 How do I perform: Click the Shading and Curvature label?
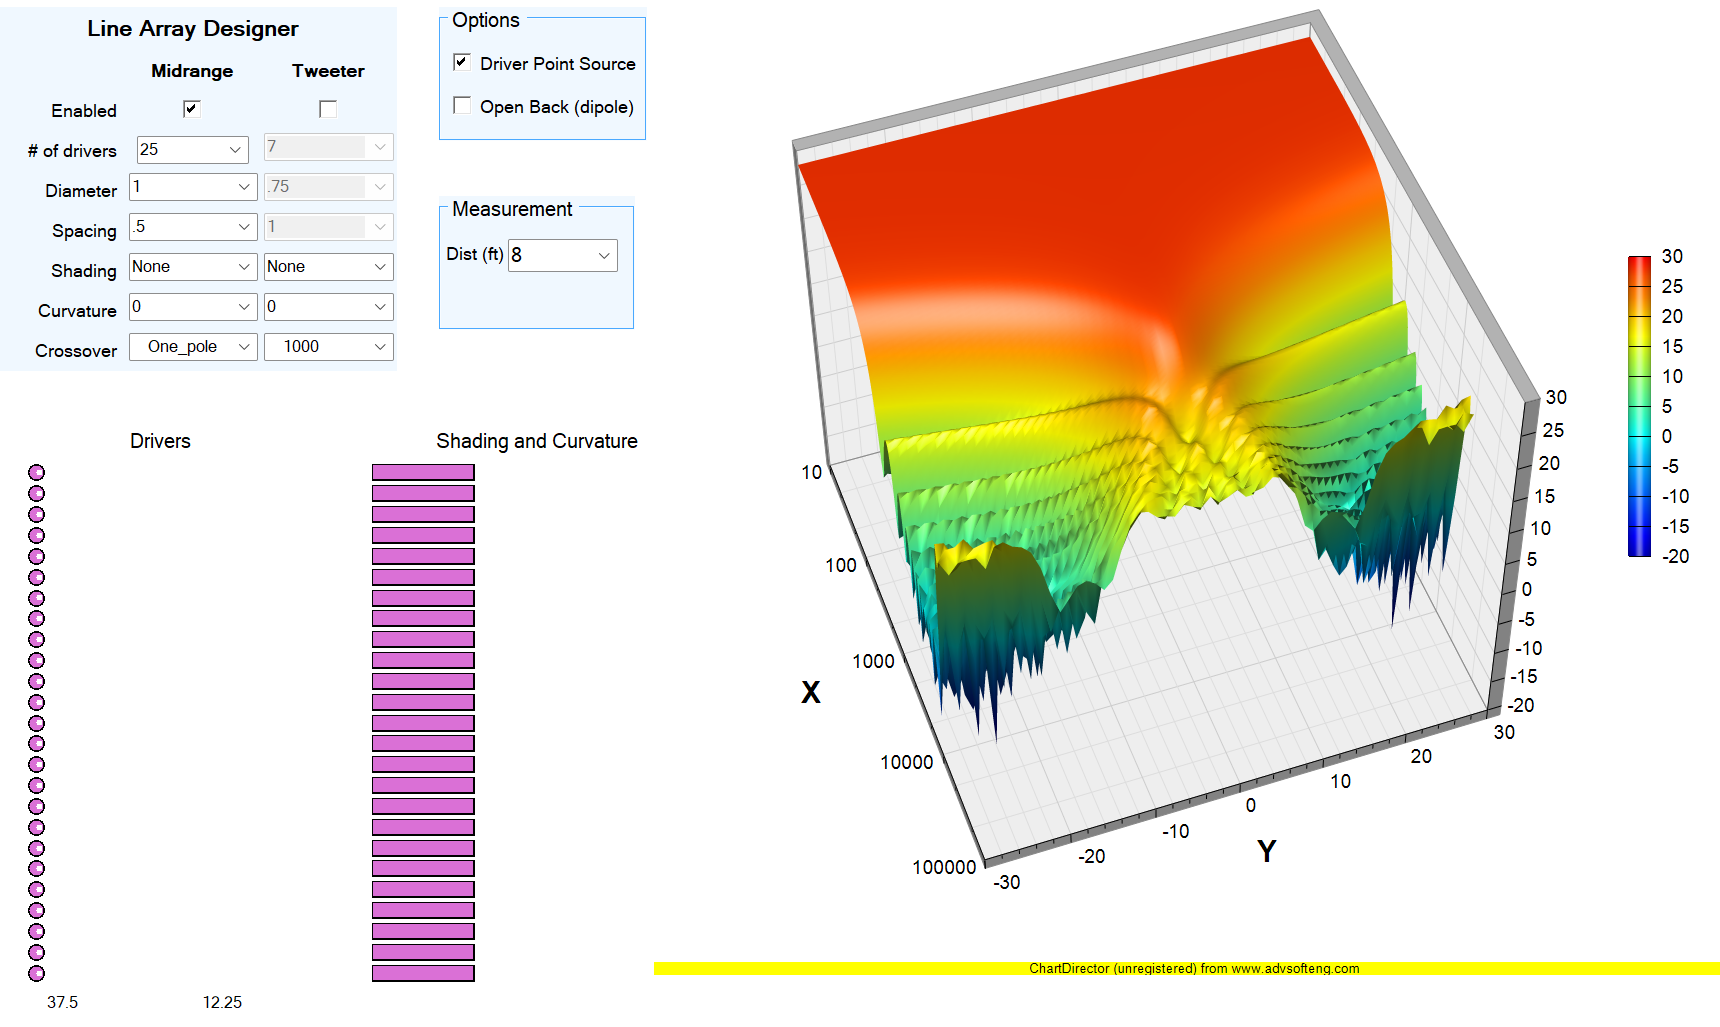pos(537,441)
